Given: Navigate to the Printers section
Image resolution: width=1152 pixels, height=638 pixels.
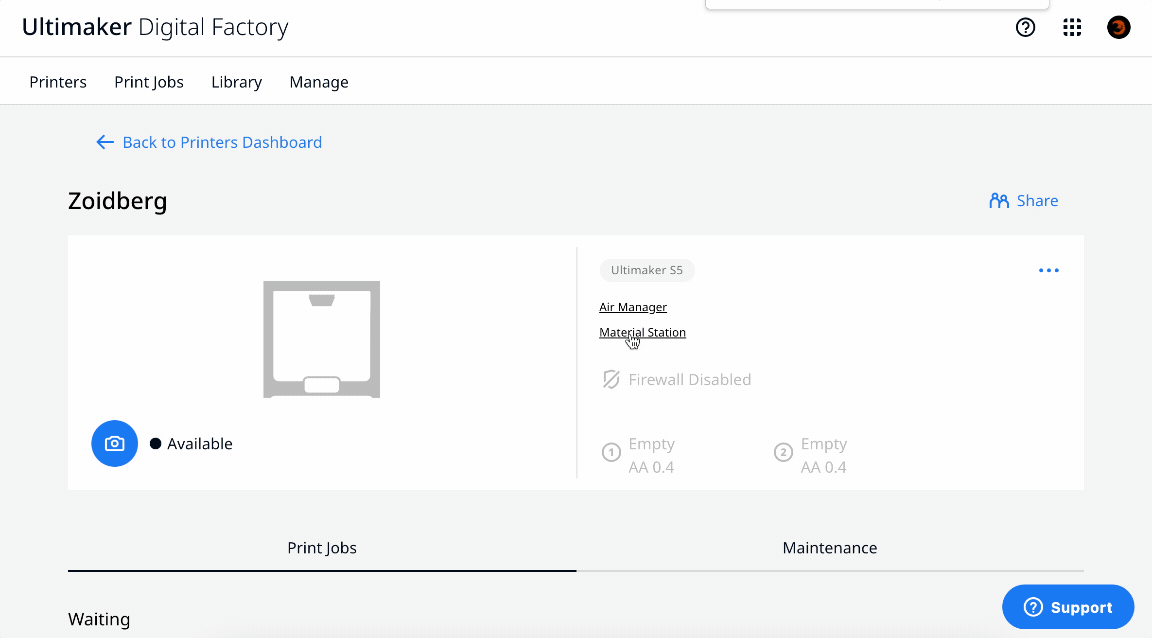Looking at the screenshot, I should tap(57, 82).
